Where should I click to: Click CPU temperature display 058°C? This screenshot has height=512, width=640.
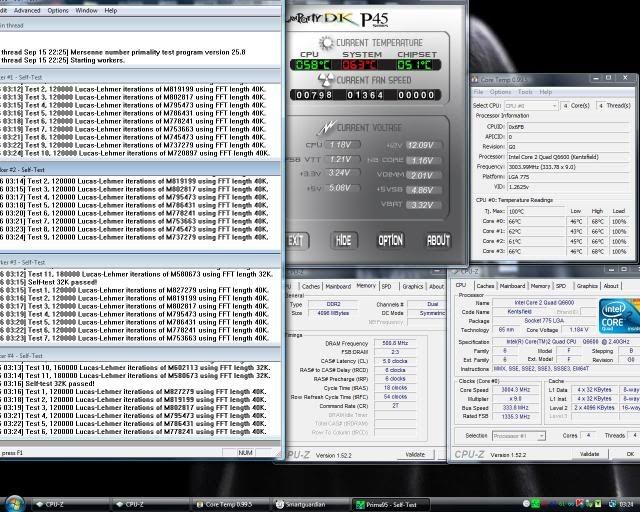pyautogui.click(x=312, y=65)
